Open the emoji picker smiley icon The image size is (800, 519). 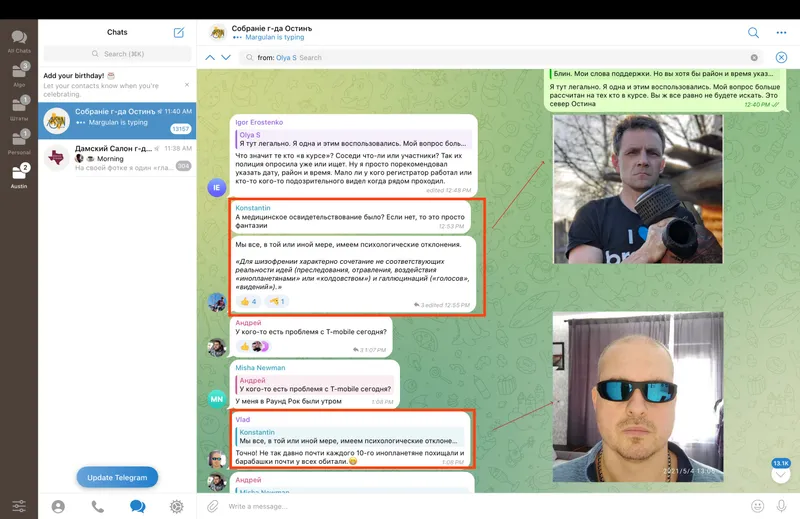pyautogui.click(x=758, y=506)
